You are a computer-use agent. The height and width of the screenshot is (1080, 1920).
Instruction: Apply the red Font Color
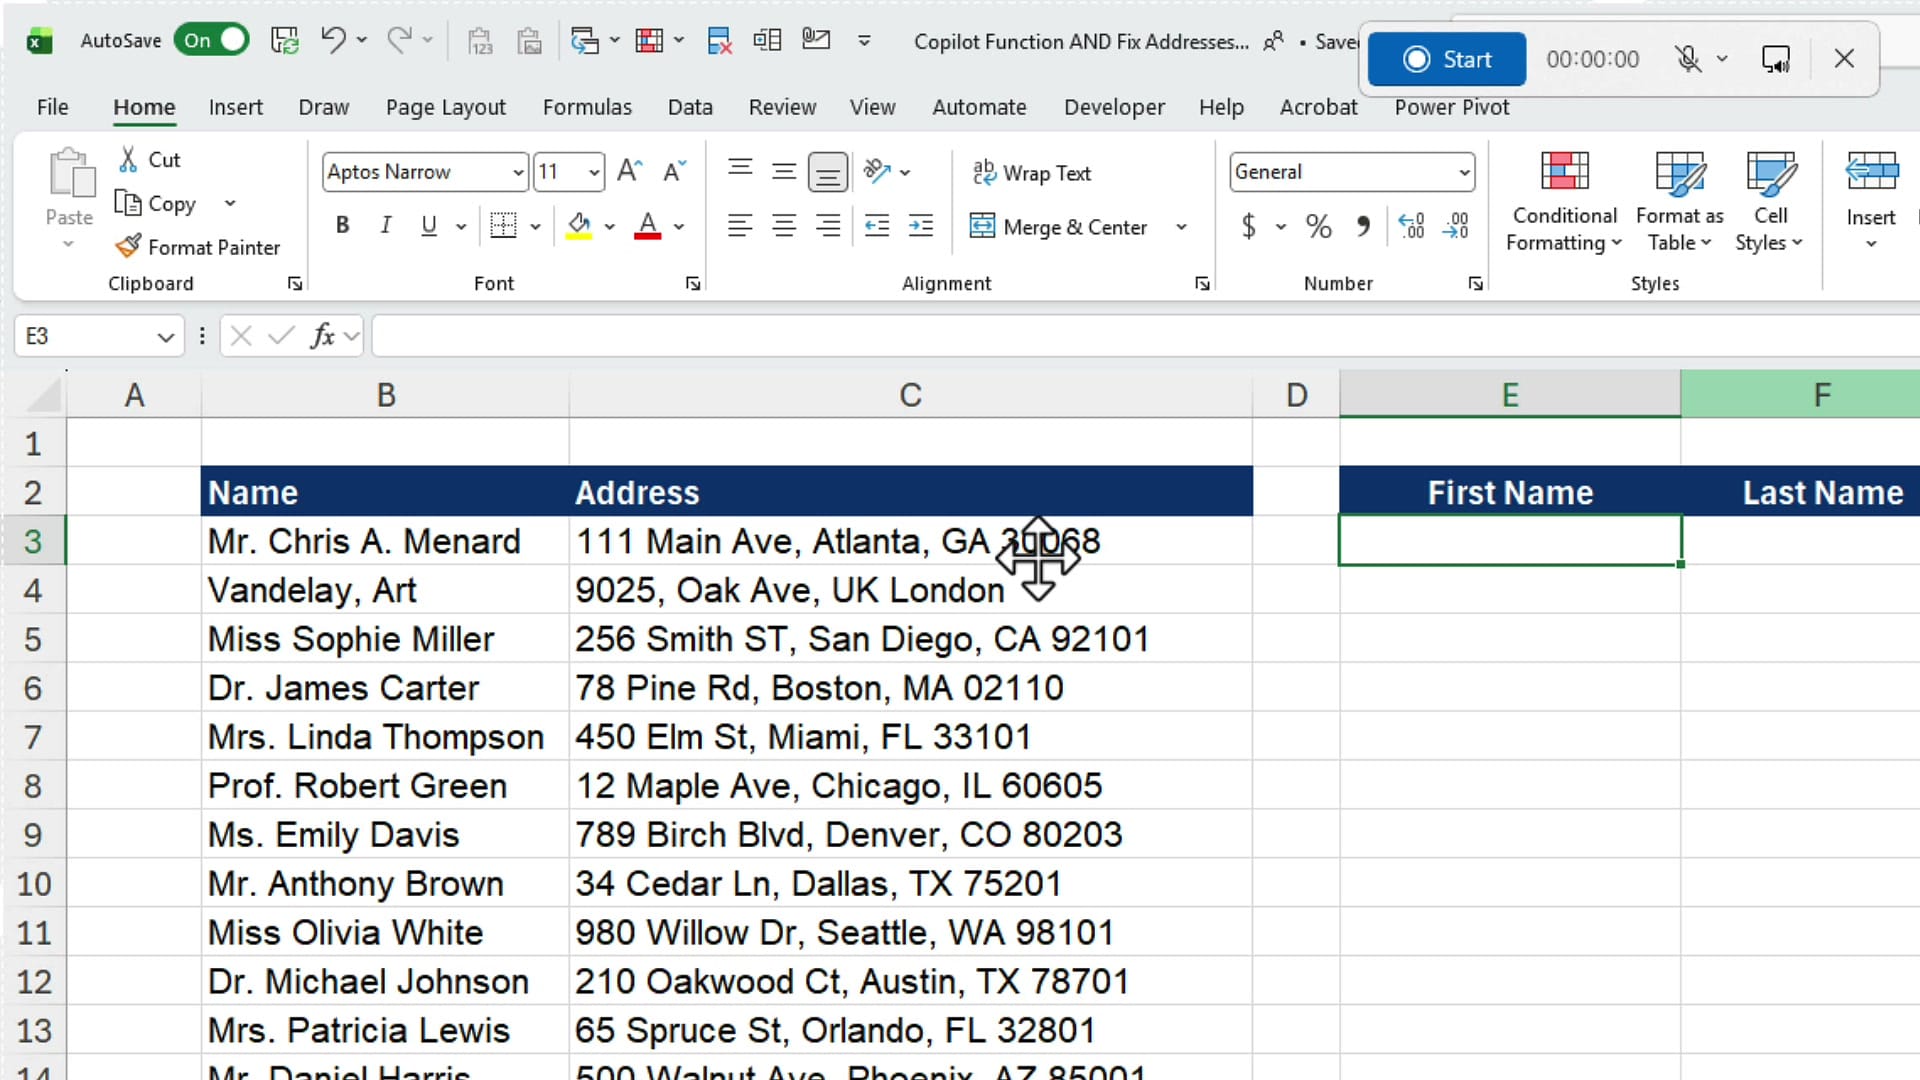648,226
